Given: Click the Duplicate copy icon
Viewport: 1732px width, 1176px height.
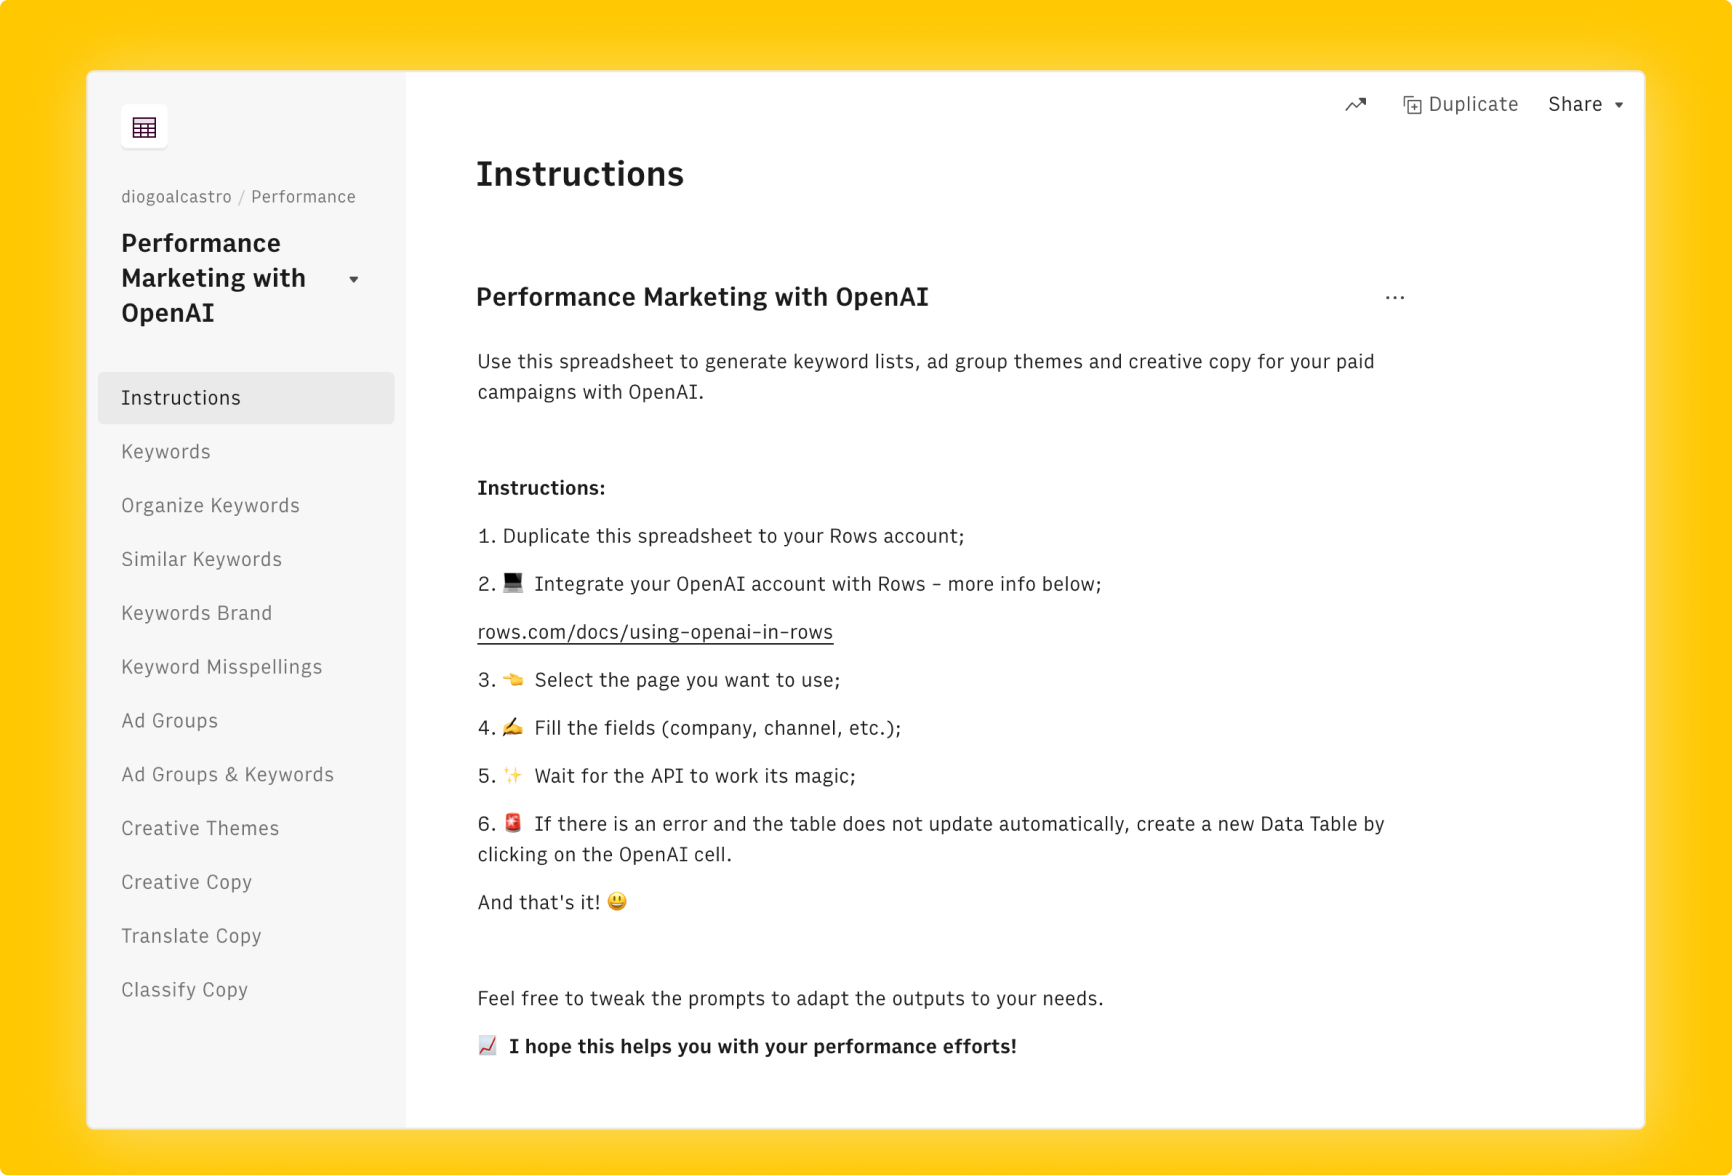Looking at the screenshot, I should (1412, 105).
